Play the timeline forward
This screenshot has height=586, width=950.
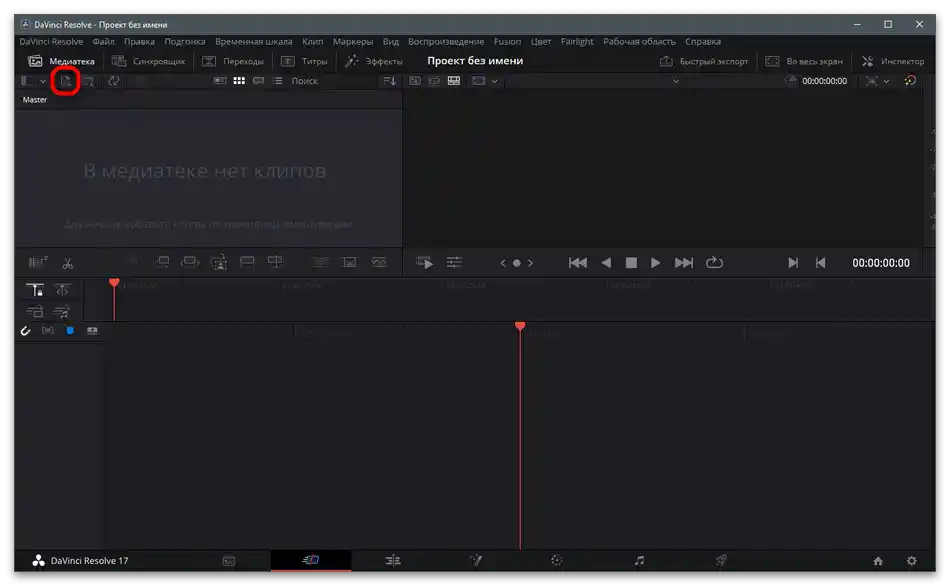click(x=656, y=262)
